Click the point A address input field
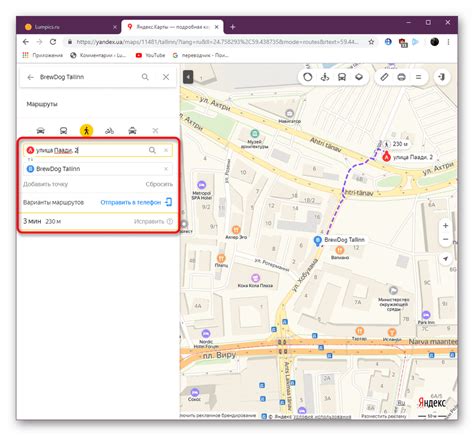Image resolution: width=474 pixels, height=436 pixels. [x=98, y=150]
